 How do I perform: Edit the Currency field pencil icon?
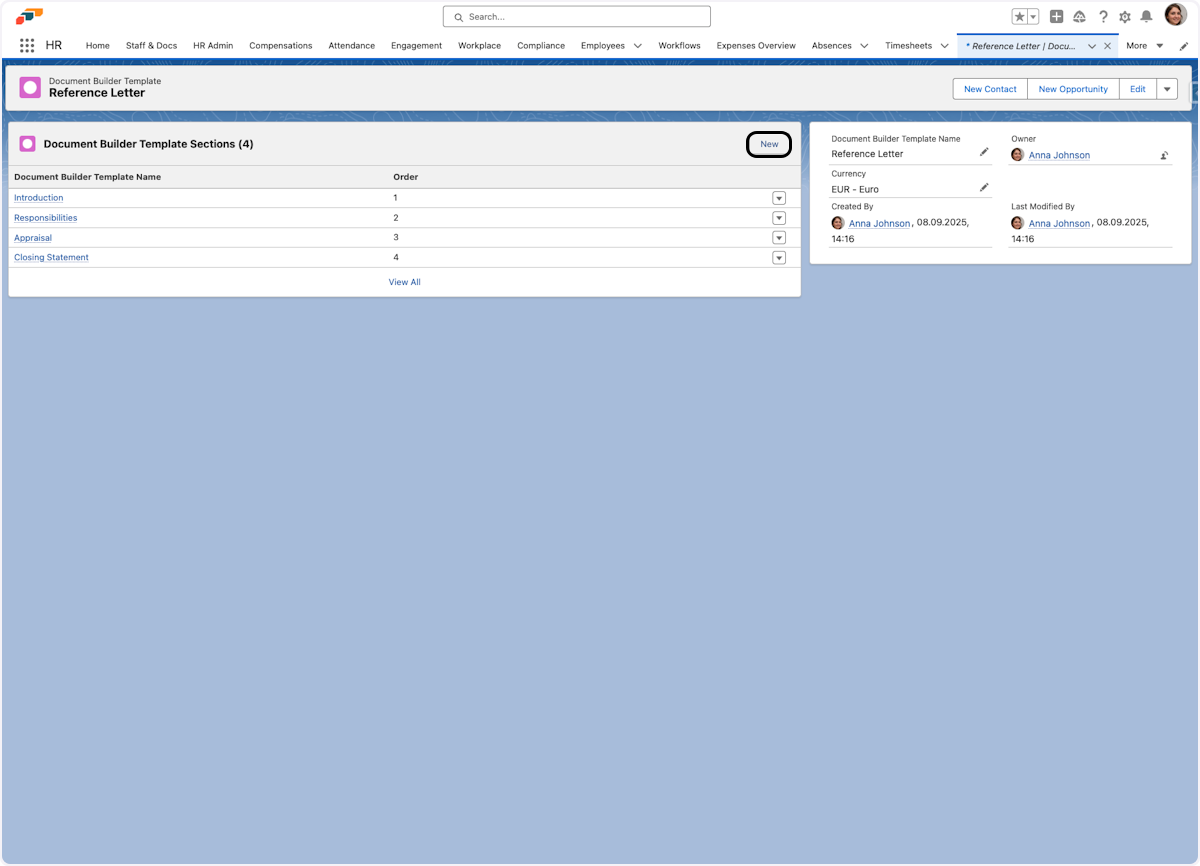[x=984, y=187]
